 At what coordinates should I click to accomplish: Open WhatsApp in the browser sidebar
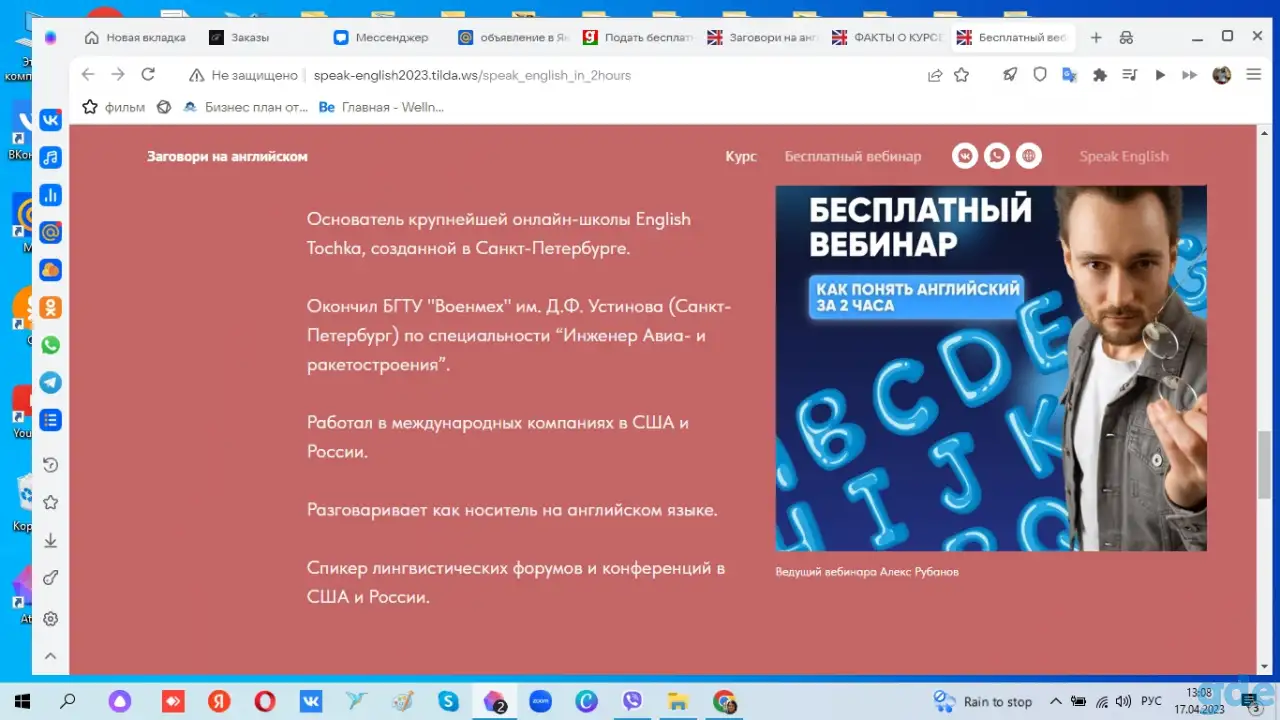click(50, 345)
